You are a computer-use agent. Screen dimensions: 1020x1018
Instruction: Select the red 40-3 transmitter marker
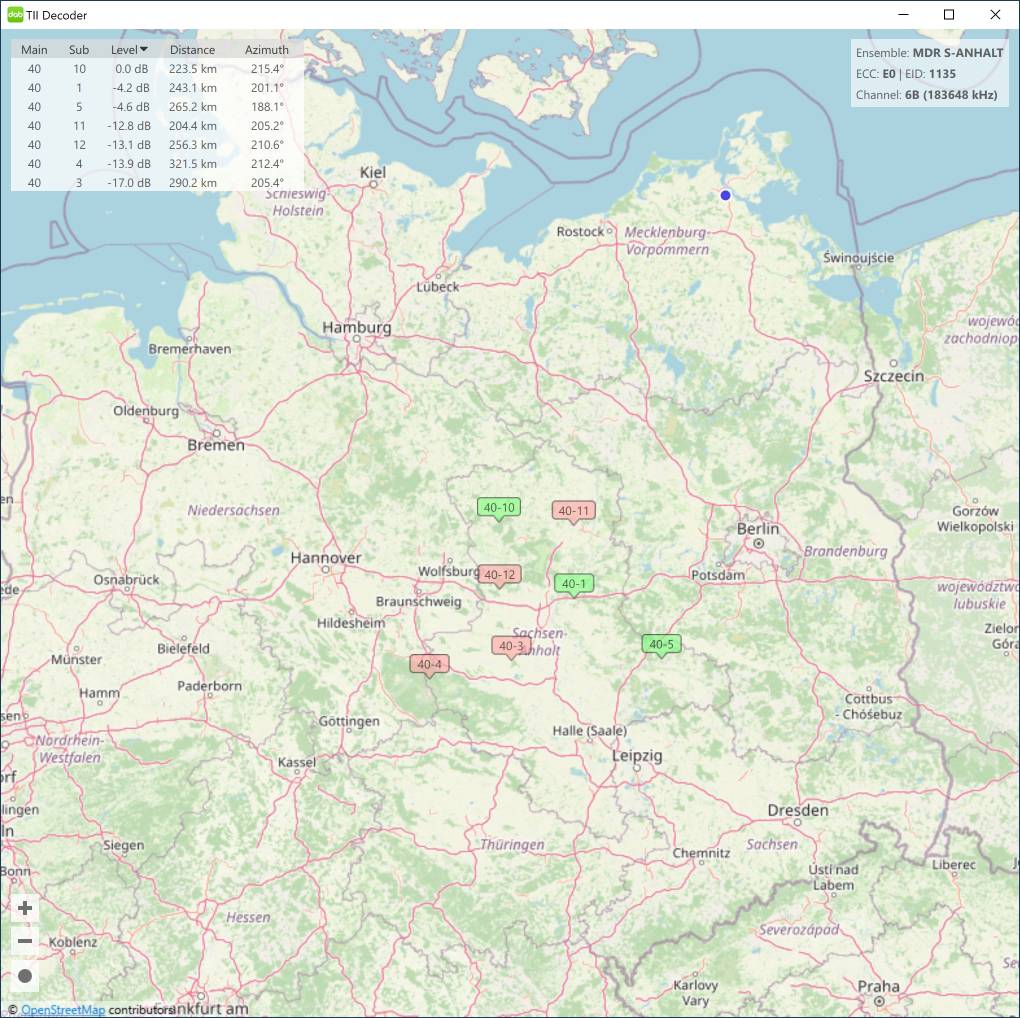[x=510, y=647]
